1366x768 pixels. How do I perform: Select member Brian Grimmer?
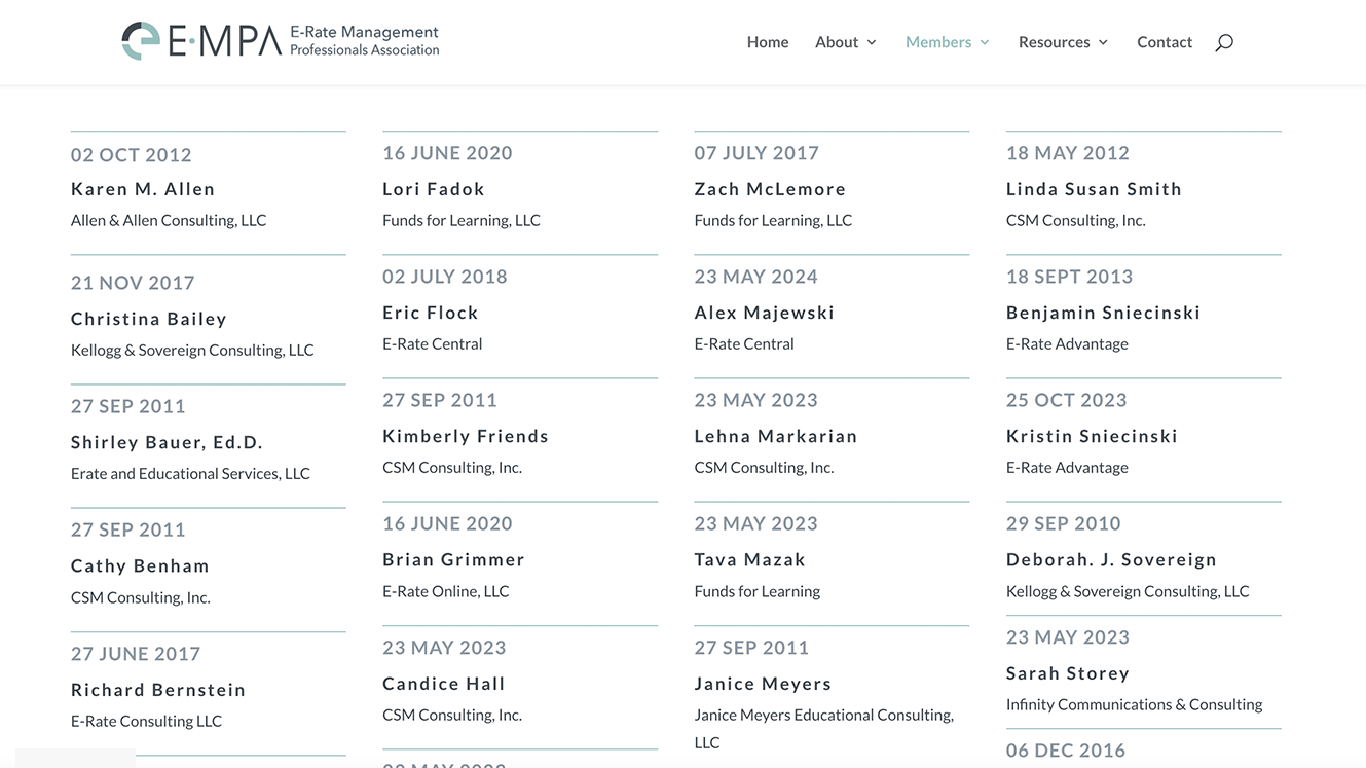(x=453, y=560)
